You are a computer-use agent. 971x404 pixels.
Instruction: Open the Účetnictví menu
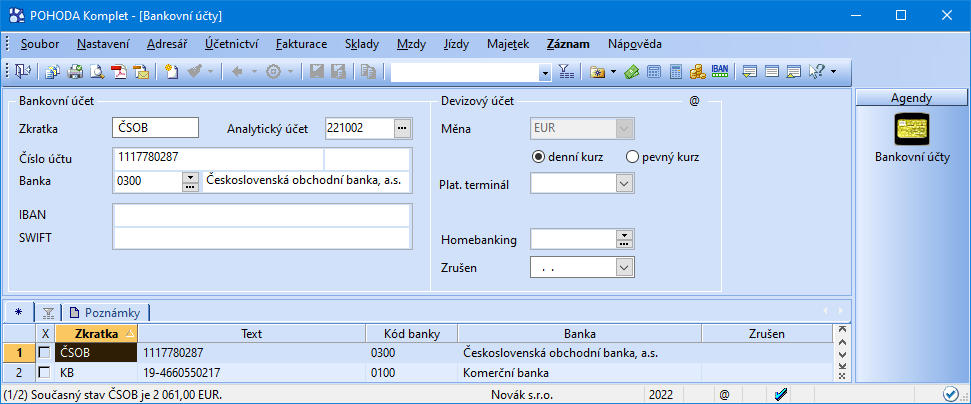click(x=232, y=44)
